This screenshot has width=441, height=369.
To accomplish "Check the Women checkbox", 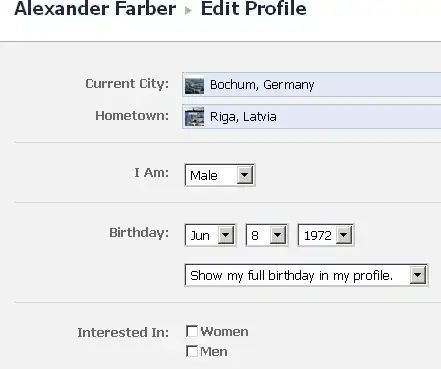I will point(192,331).
